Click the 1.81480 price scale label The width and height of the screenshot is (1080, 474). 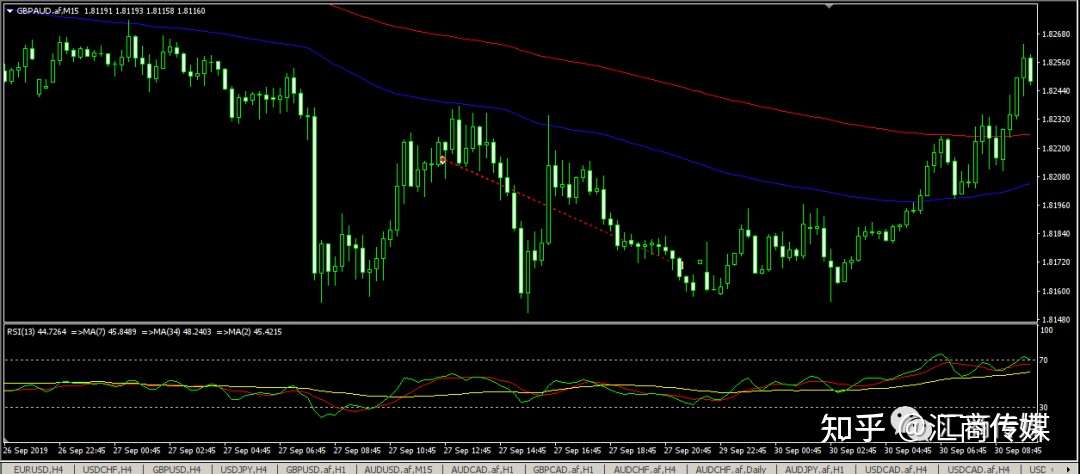coord(1055,319)
